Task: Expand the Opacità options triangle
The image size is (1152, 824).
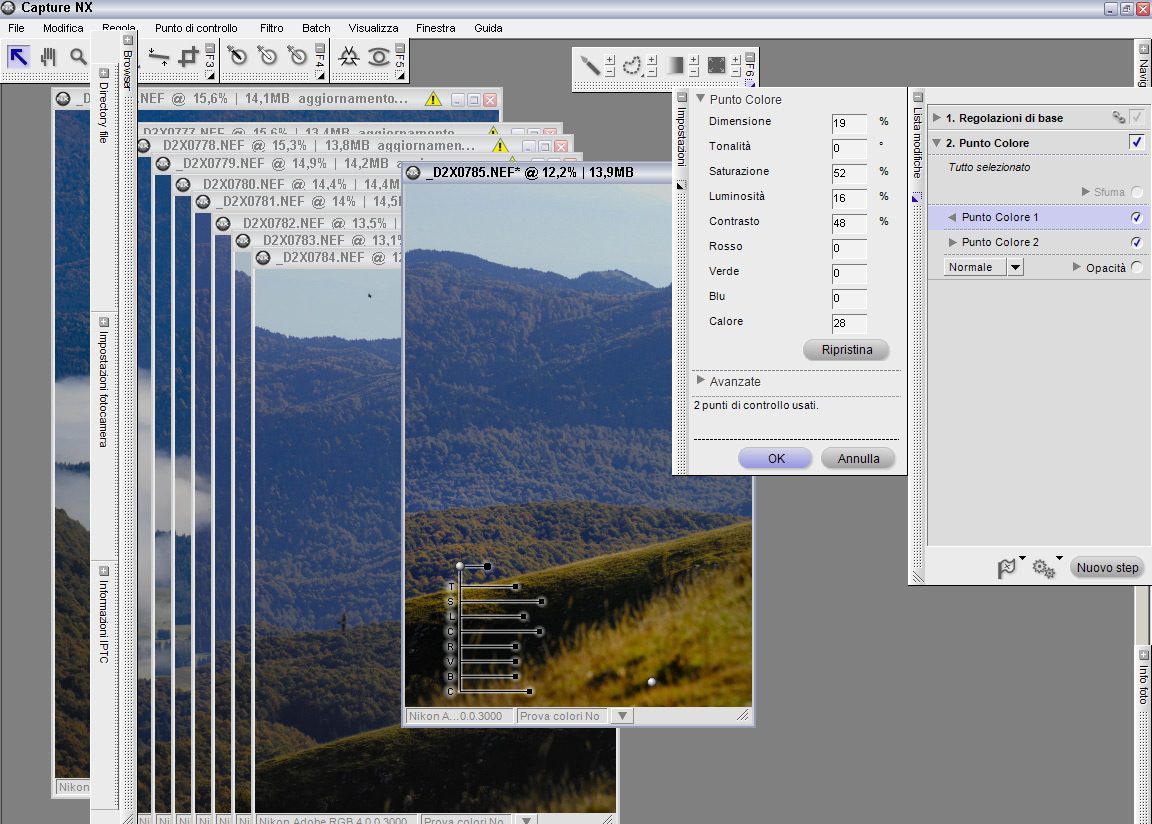Action: tap(1077, 267)
